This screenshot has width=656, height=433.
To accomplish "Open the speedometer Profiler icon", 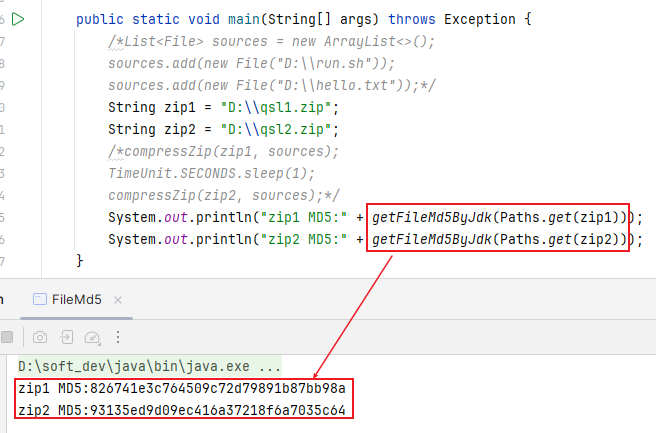I will click(x=92, y=337).
